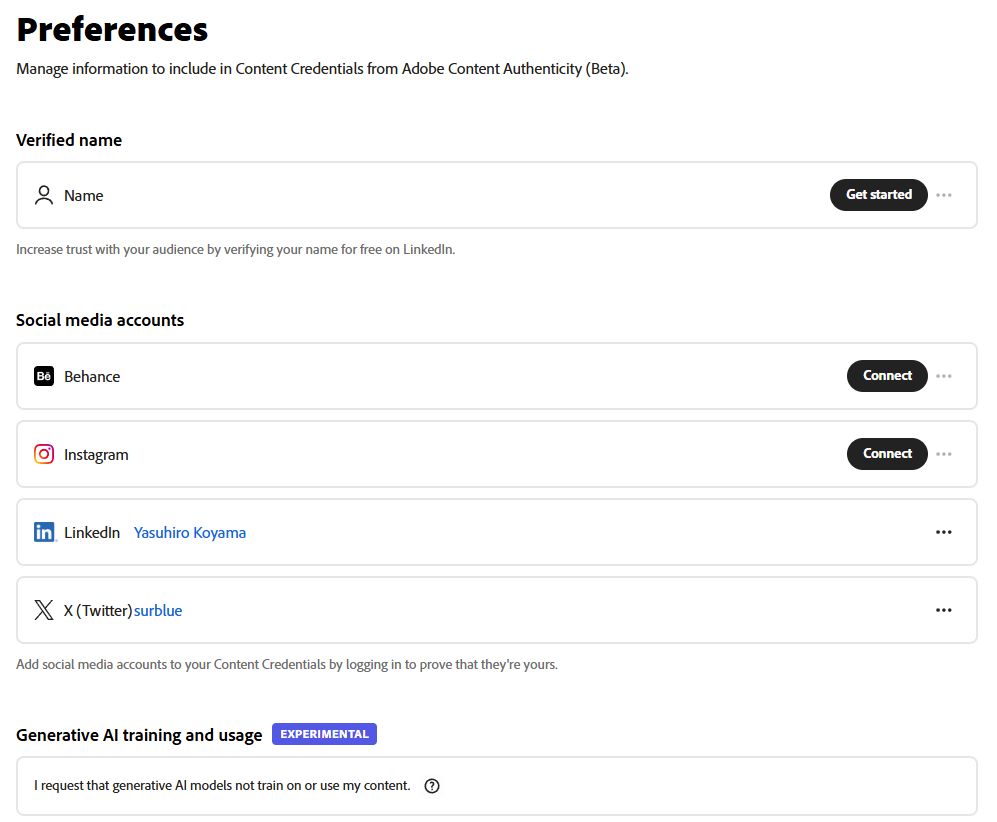Click the Preferences page title
Viewport: 997px width, 822px height.
tap(111, 29)
